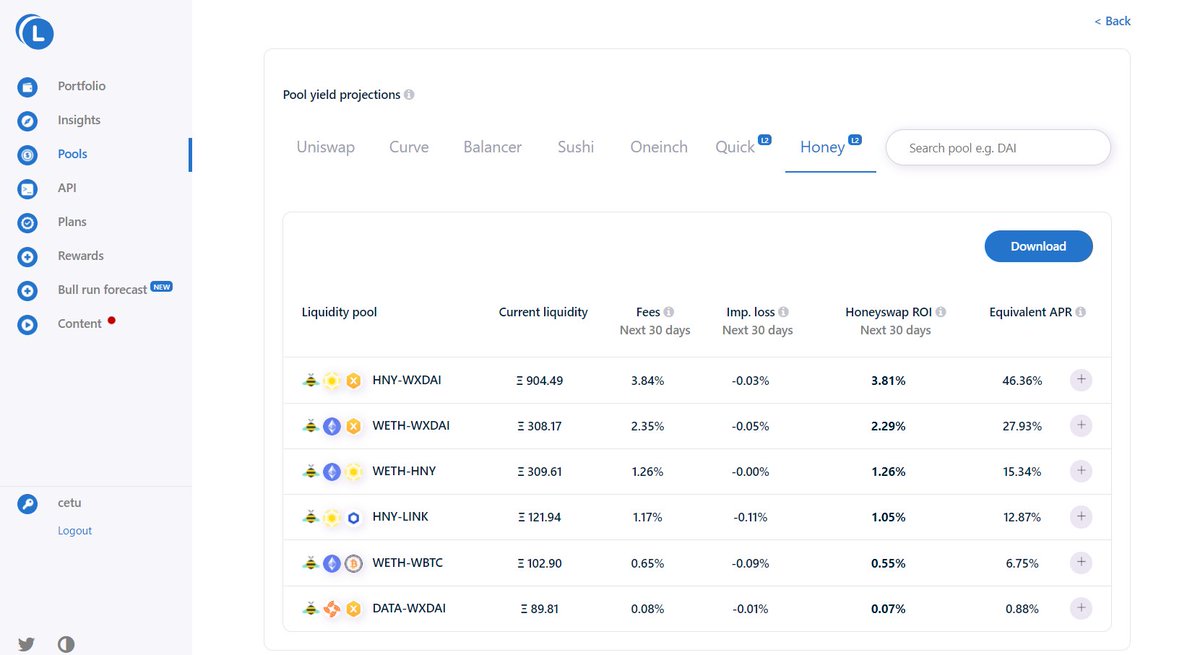Click the WETH-WBTC pool name
The width and height of the screenshot is (1200, 655).
(407, 563)
